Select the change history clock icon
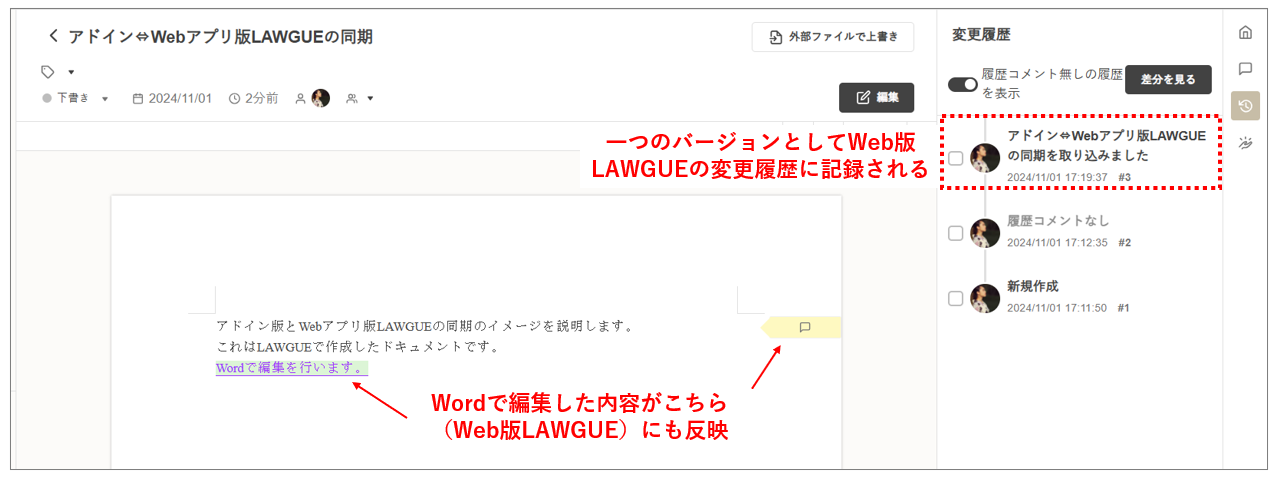Image resolution: width=1276 pixels, height=484 pixels. click(1245, 106)
